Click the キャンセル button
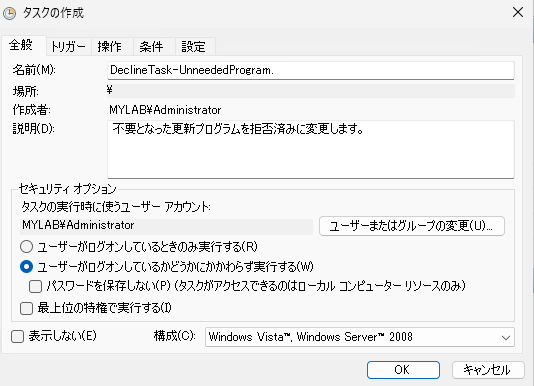Viewport: 534px width, 386px height. tap(488, 370)
